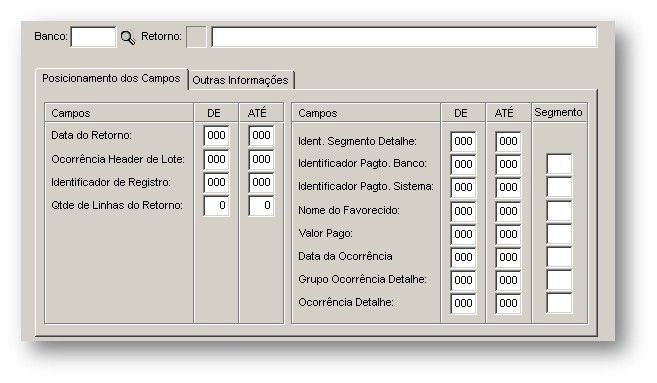
Task: Click the magnifier search icon beside Banco
Action: click(128, 38)
